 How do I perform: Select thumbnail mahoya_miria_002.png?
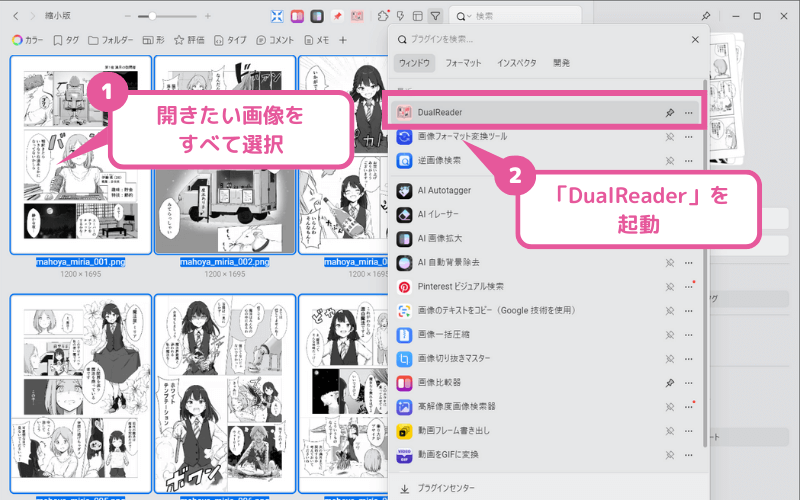tap(225, 155)
